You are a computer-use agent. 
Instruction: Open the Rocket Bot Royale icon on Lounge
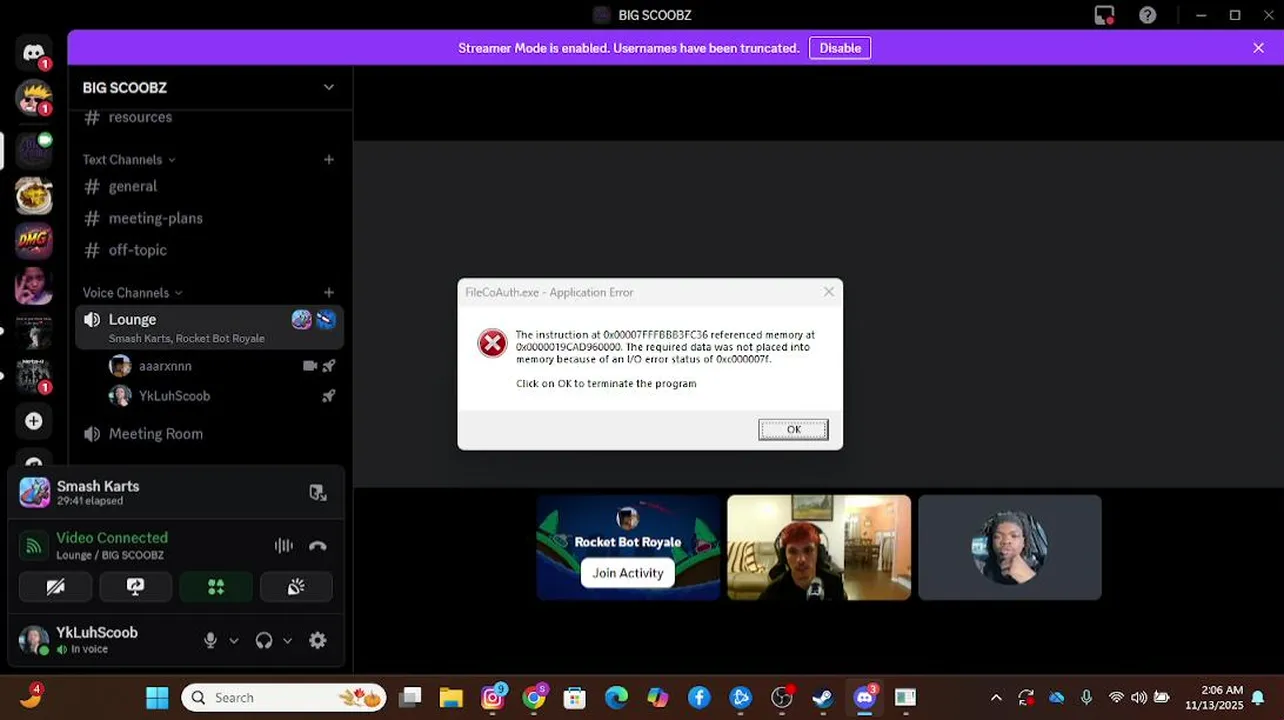click(x=326, y=319)
